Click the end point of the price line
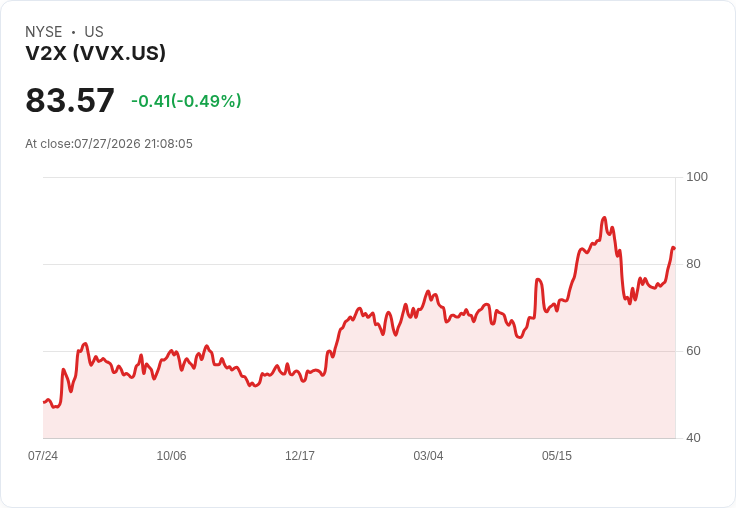 [x=674, y=248]
